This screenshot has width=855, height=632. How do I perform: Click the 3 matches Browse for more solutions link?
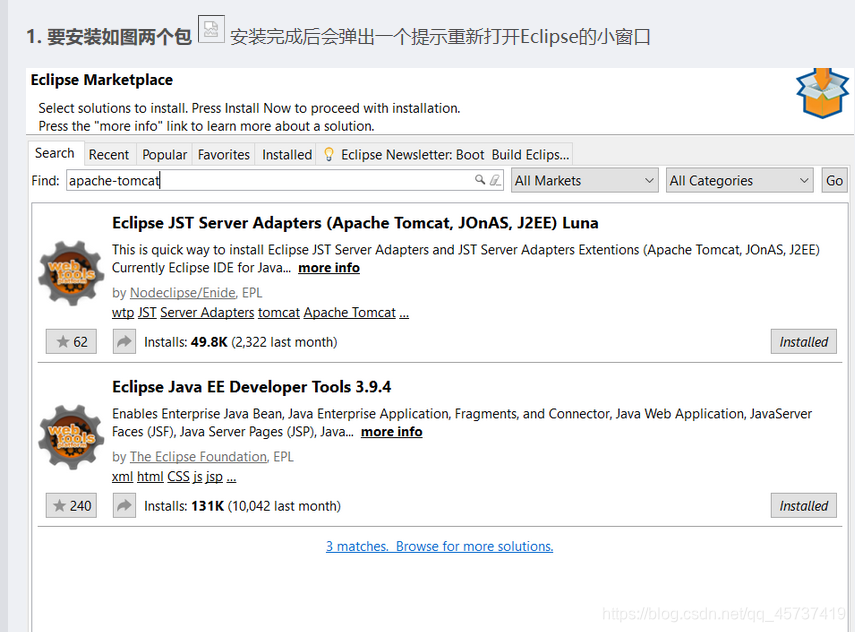(439, 546)
